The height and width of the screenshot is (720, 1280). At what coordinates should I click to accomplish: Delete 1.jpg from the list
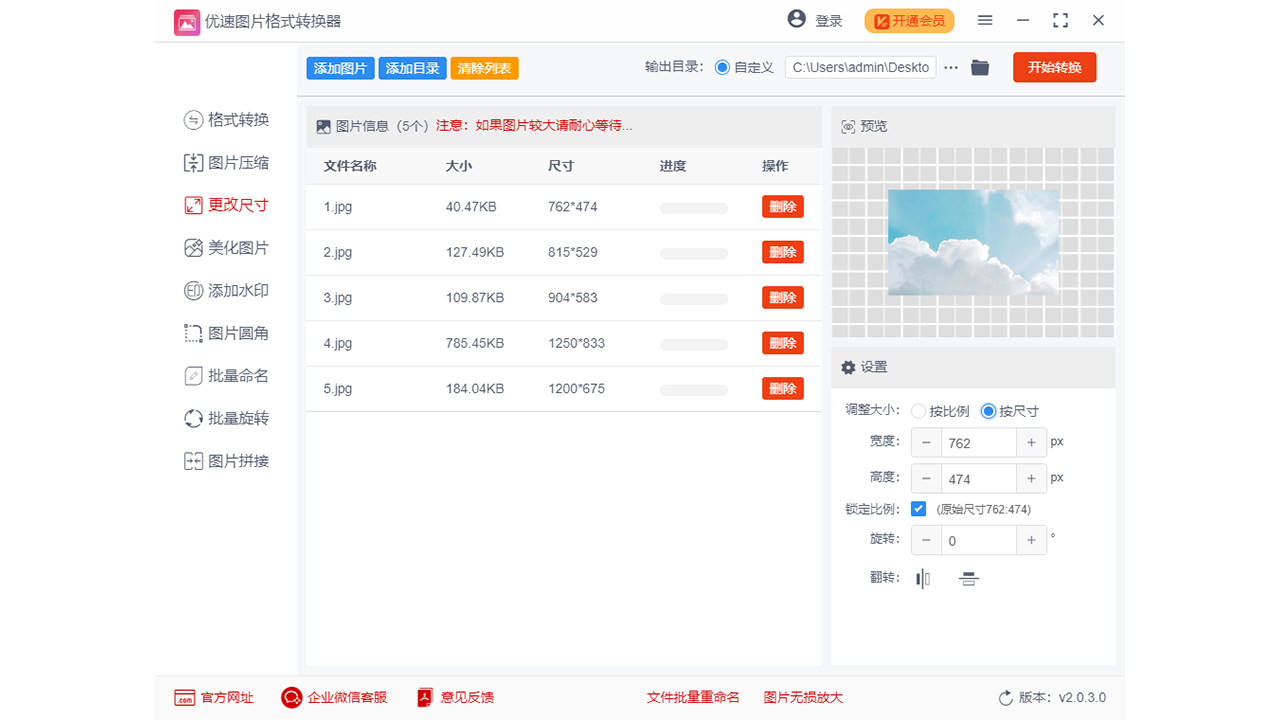point(783,207)
